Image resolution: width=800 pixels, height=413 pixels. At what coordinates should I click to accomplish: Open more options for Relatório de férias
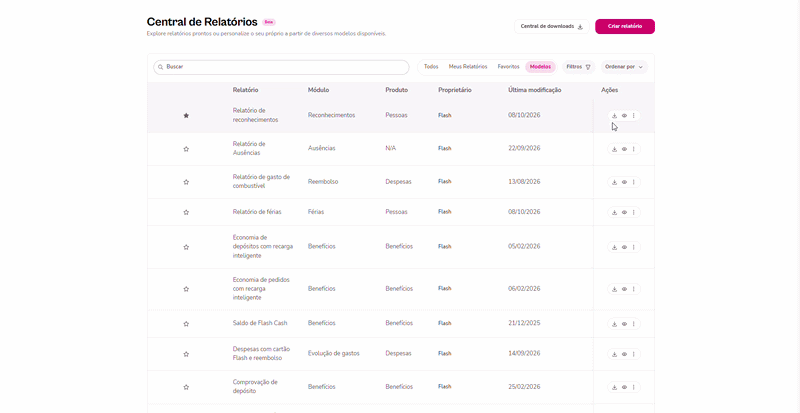[634, 212]
